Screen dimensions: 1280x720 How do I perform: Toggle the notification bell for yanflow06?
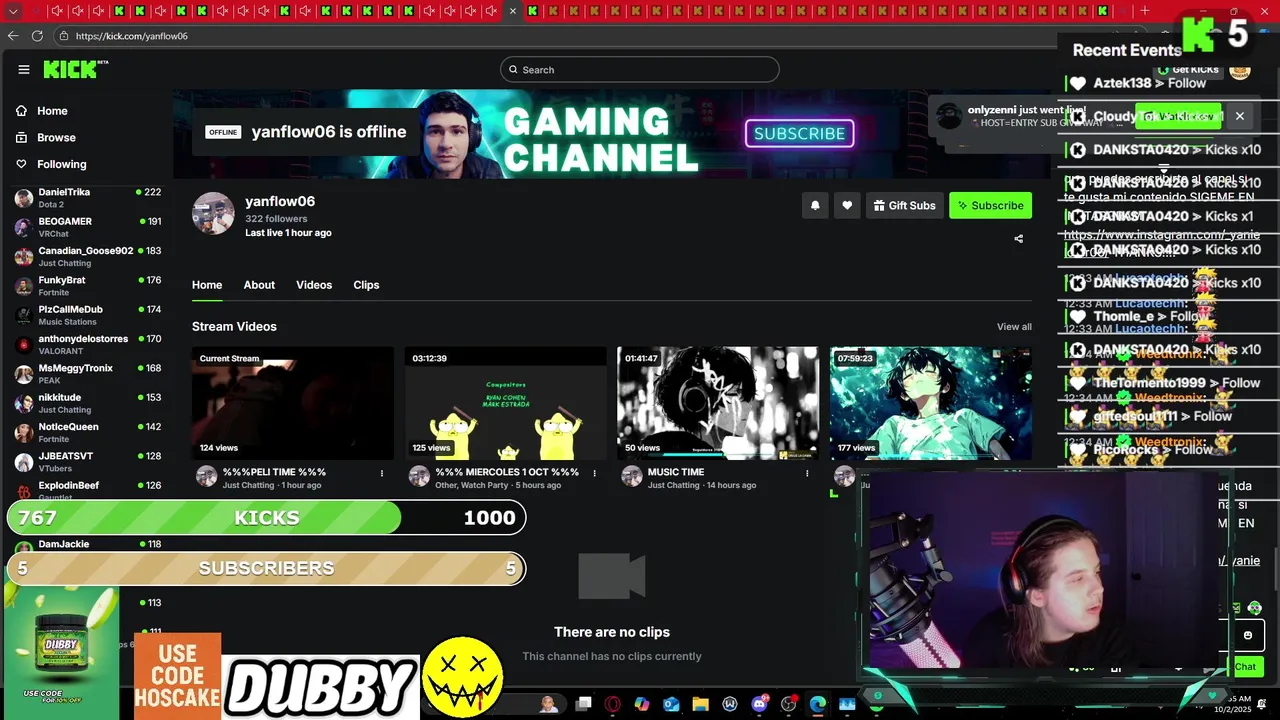(x=815, y=205)
